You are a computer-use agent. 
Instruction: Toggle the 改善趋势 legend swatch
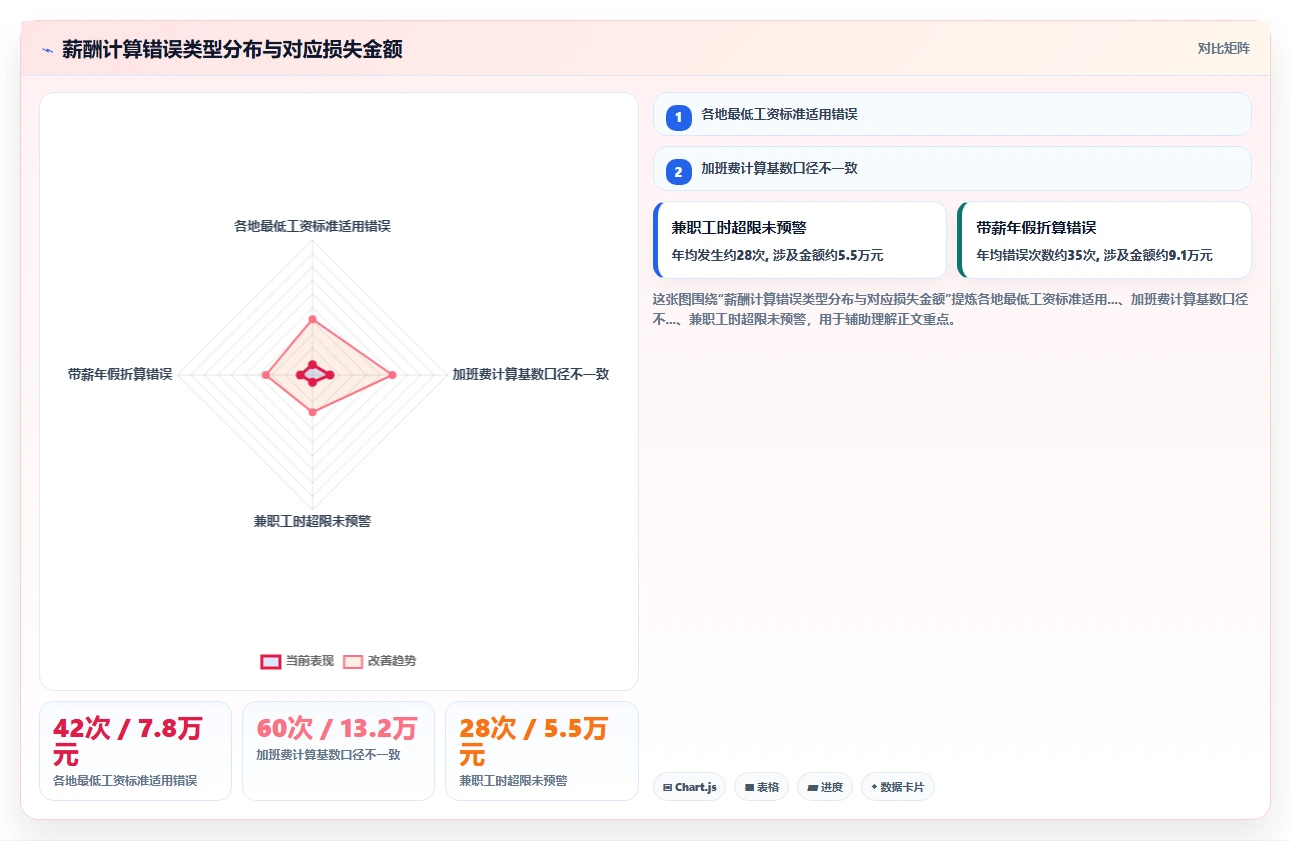coord(353,661)
